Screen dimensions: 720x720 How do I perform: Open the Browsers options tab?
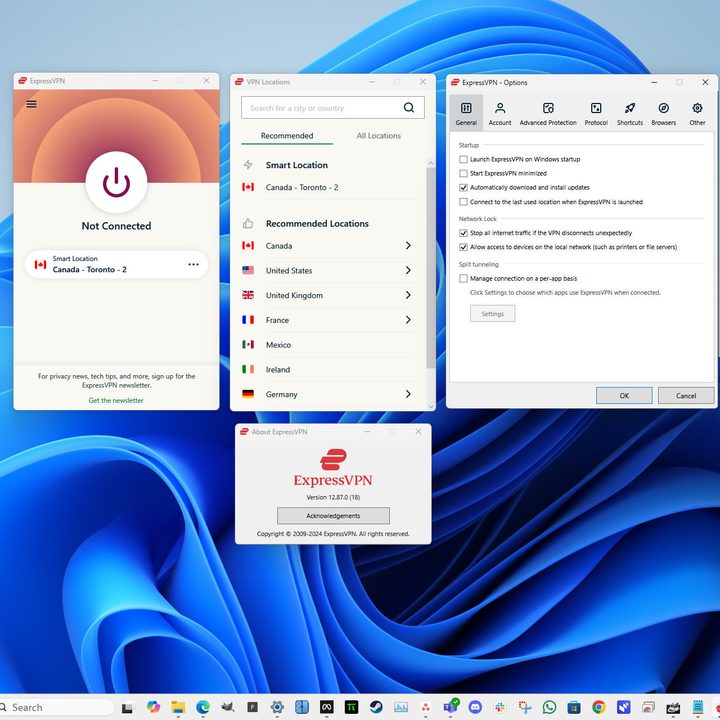664,113
